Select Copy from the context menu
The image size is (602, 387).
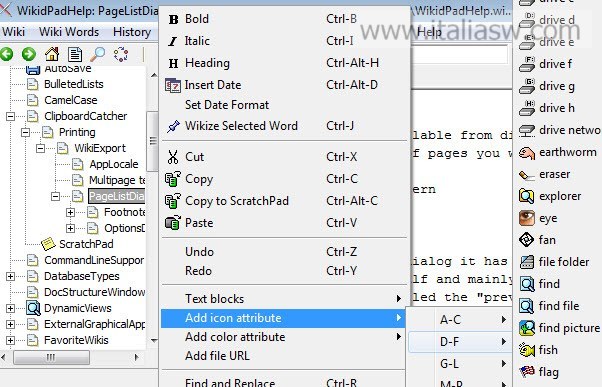point(284,179)
